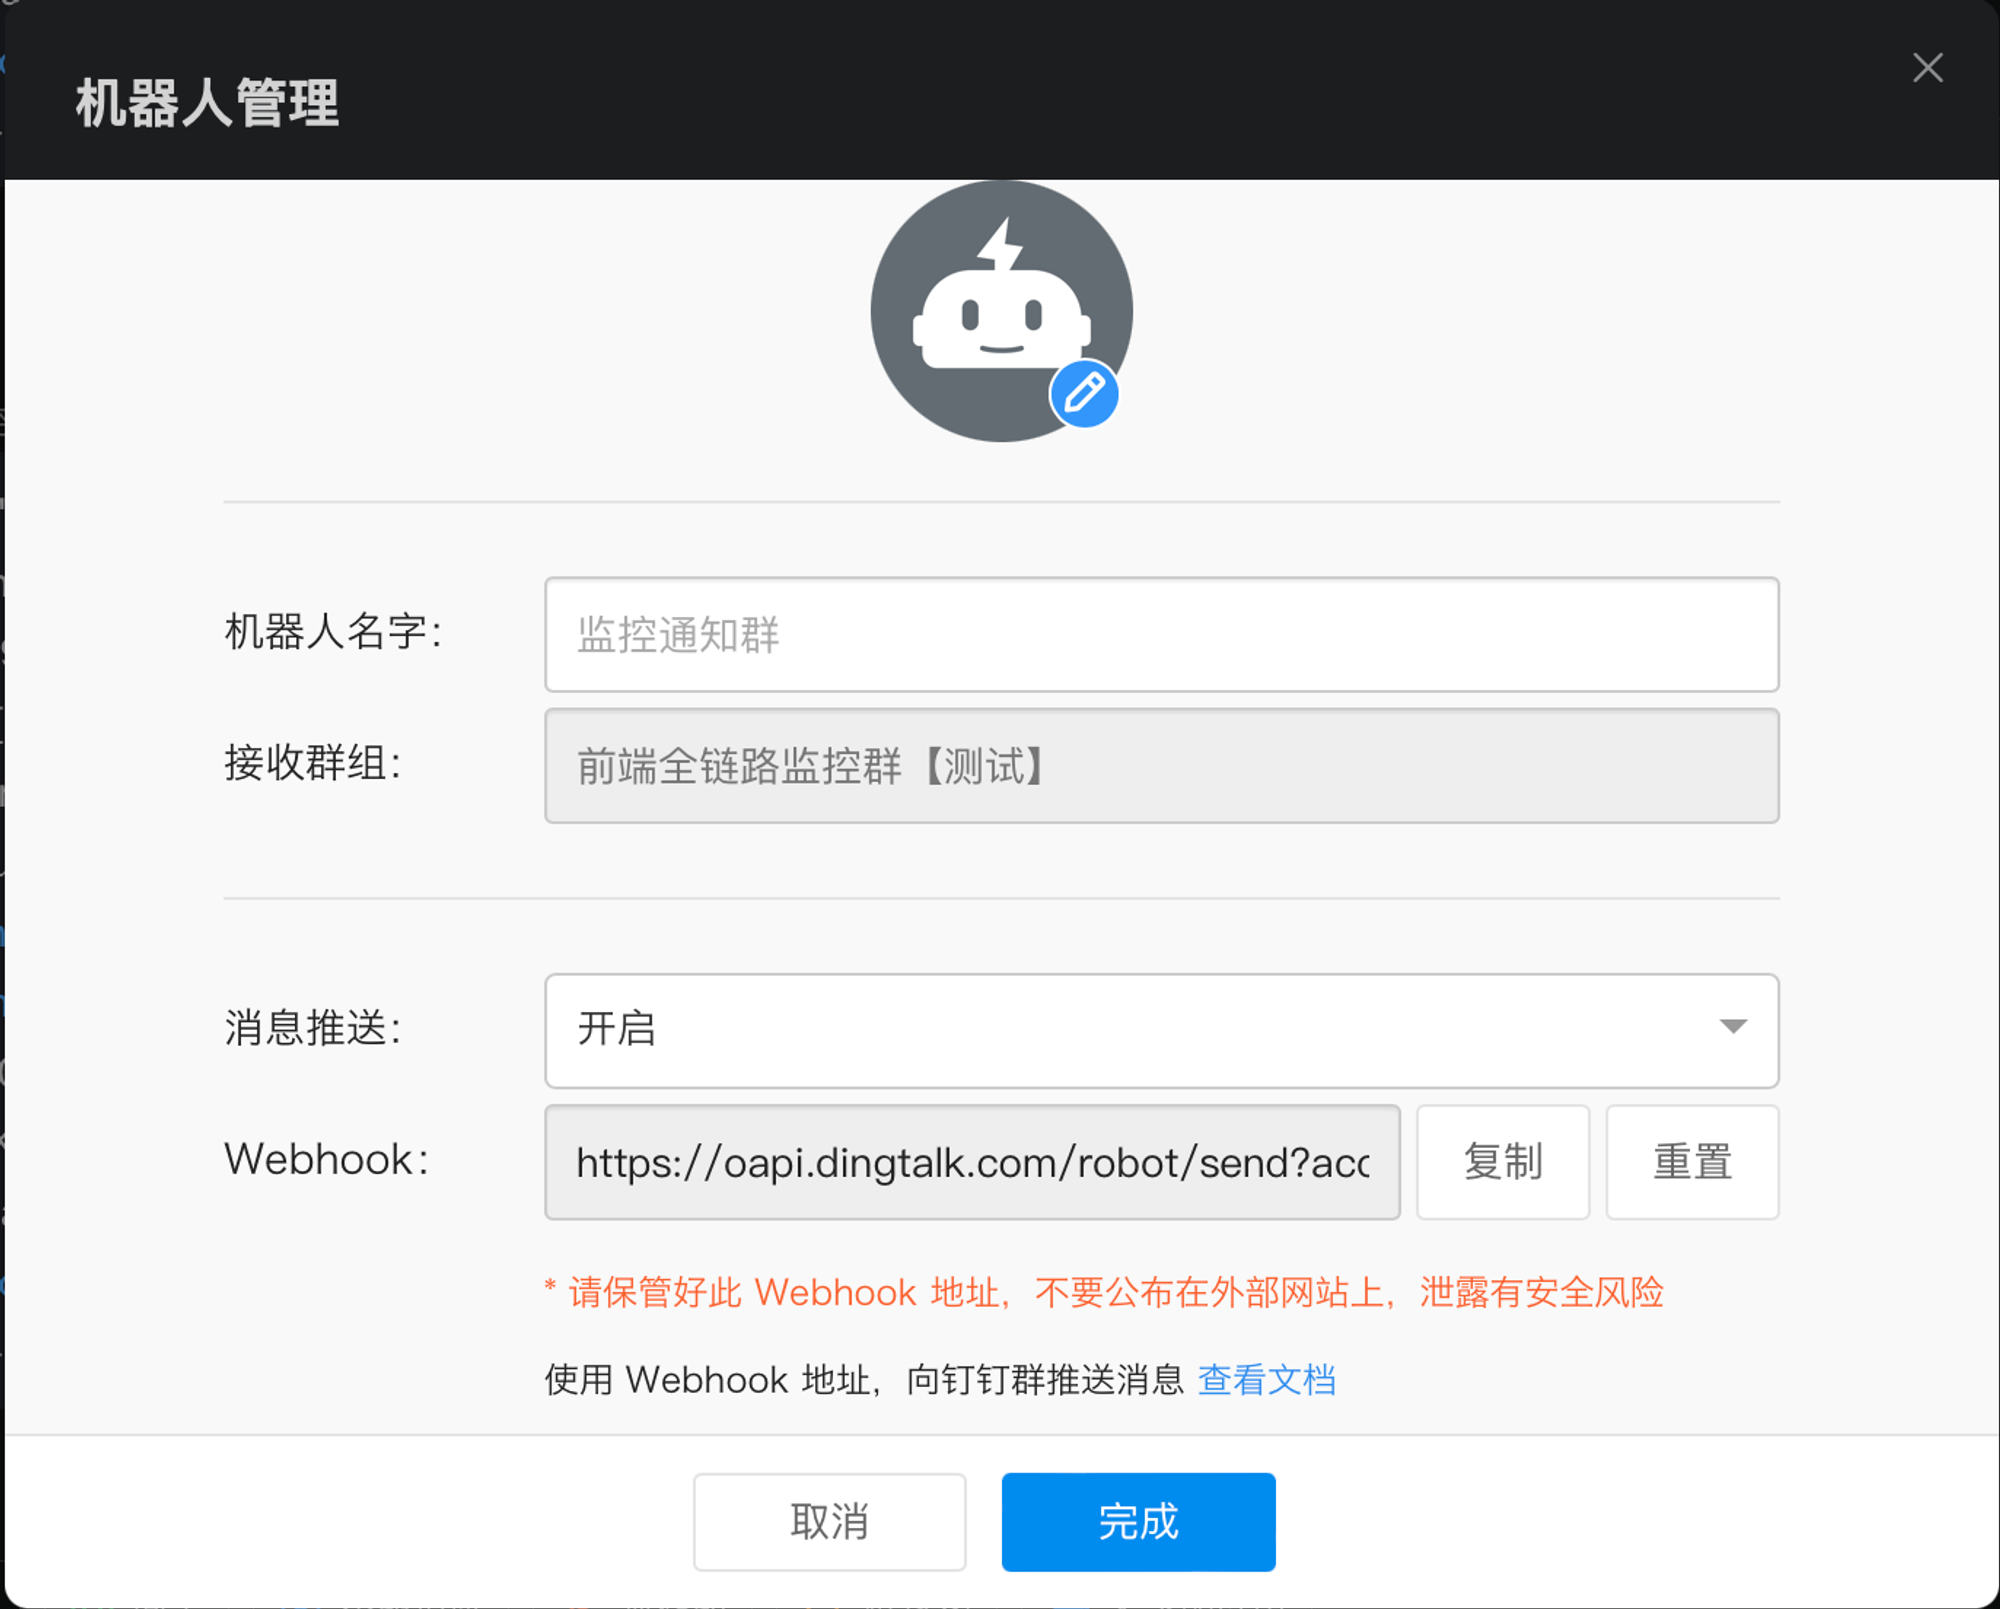Click the blue 完成 button
2000x1609 pixels.
tap(1138, 1521)
